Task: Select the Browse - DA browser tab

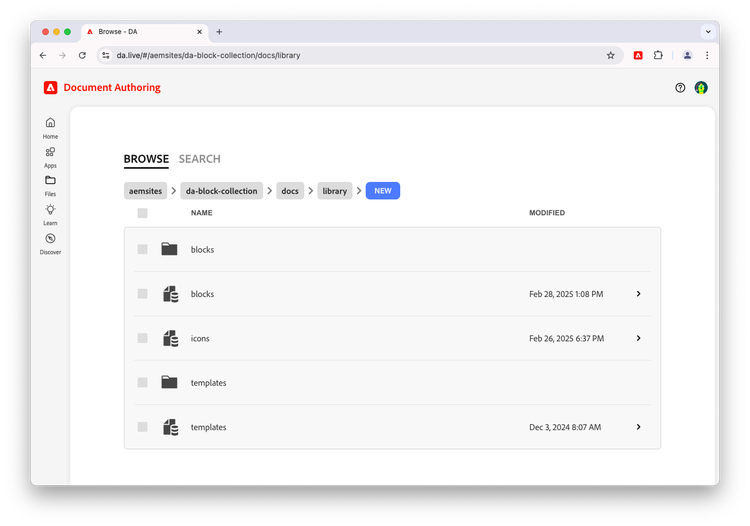Action: pyautogui.click(x=144, y=32)
